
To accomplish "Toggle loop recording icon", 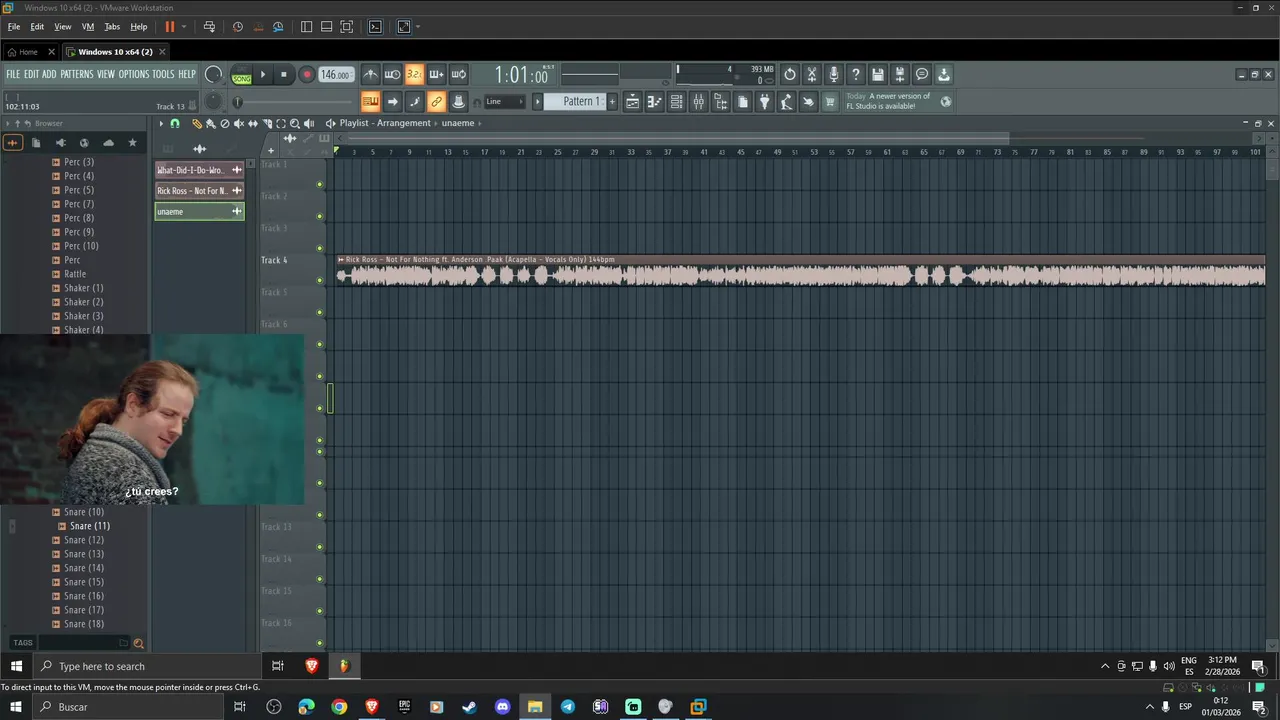I will tap(458, 74).
